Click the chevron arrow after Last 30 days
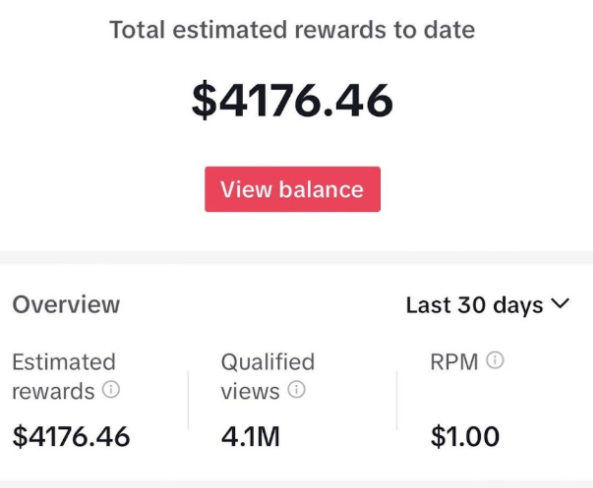The width and height of the screenshot is (593, 488). 560,303
